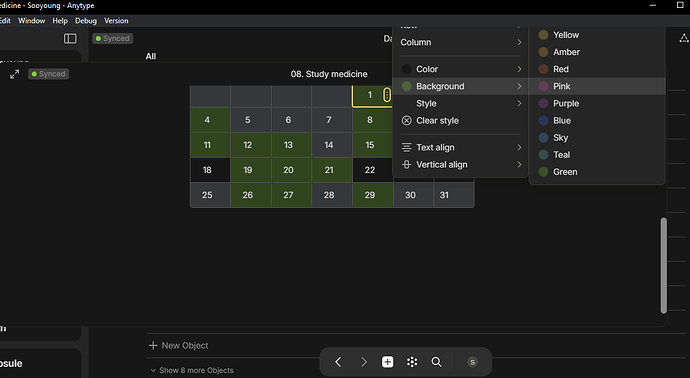
Task: Open the Text align submenu arrow
Action: [x=519, y=147]
